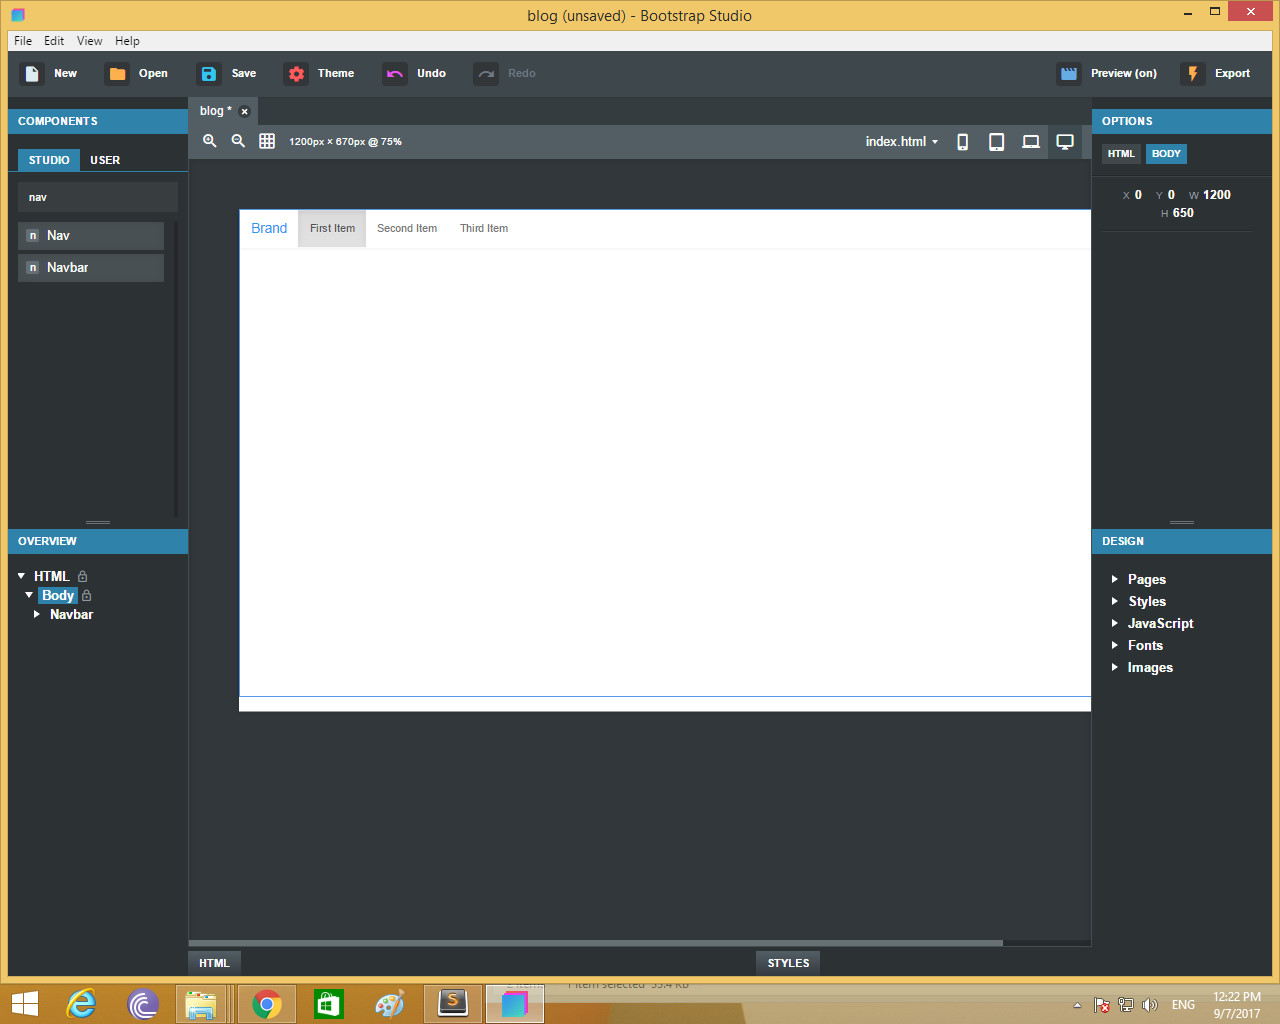Screen dimensions: 1280x1024
Task: Select the desktop monitor preview icon
Action: point(1064,141)
